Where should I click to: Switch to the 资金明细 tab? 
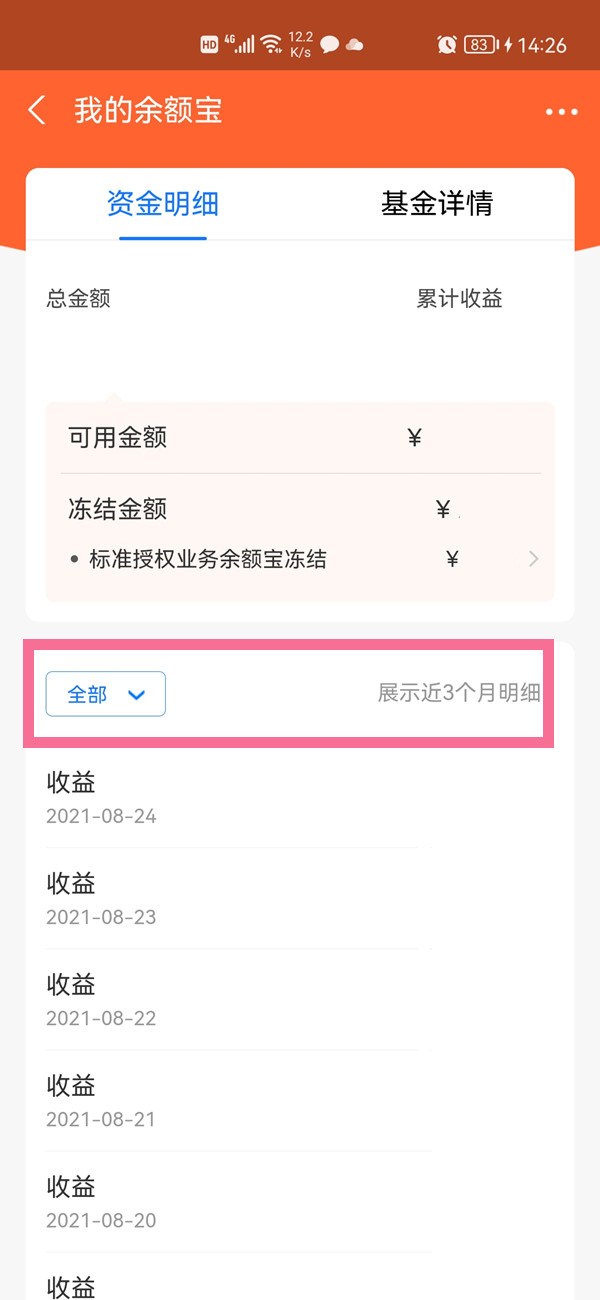coord(163,204)
